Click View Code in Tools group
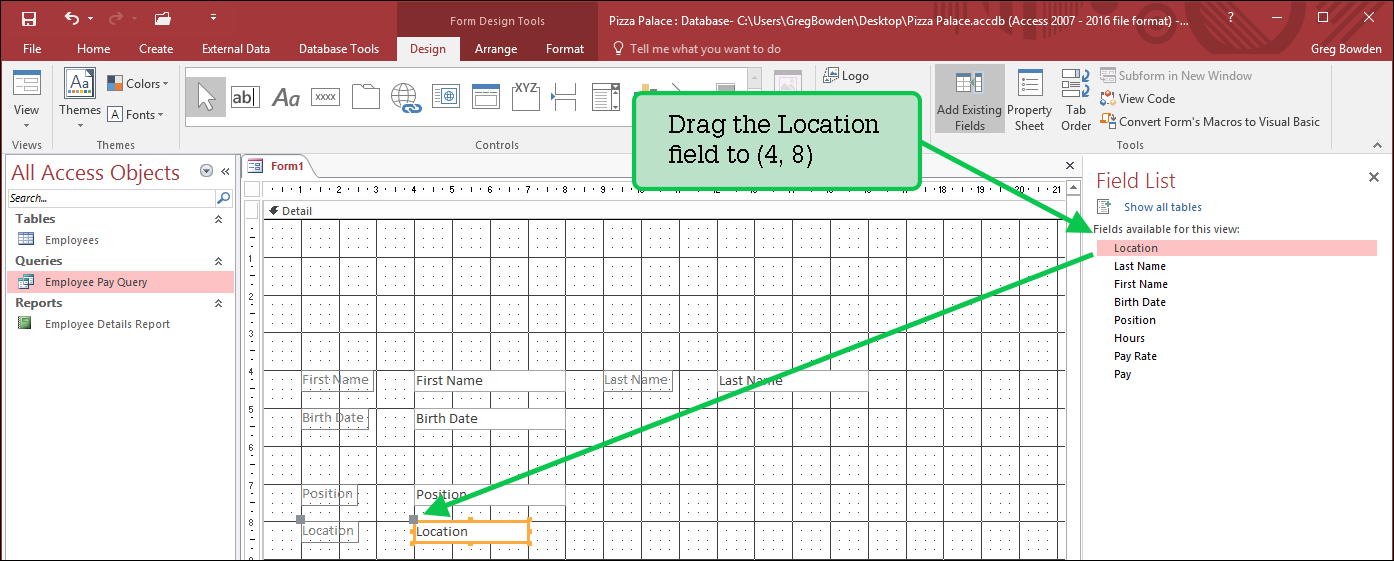This screenshot has width=1394, height=561. (x=1137, y=98)
